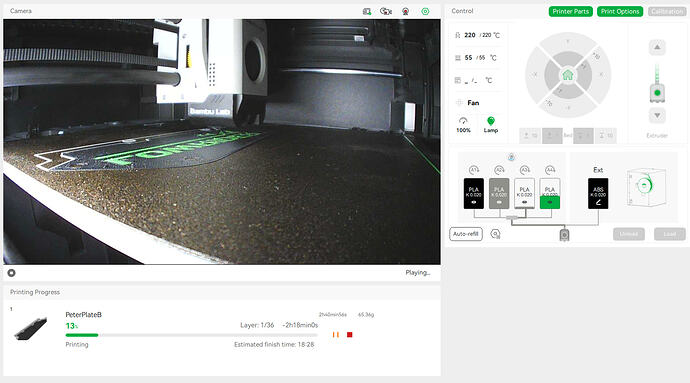Image resolution: width=690 pixels, height=383 pixels.
Task: Click the 'Camera' panel title
Action: [21, 11]
